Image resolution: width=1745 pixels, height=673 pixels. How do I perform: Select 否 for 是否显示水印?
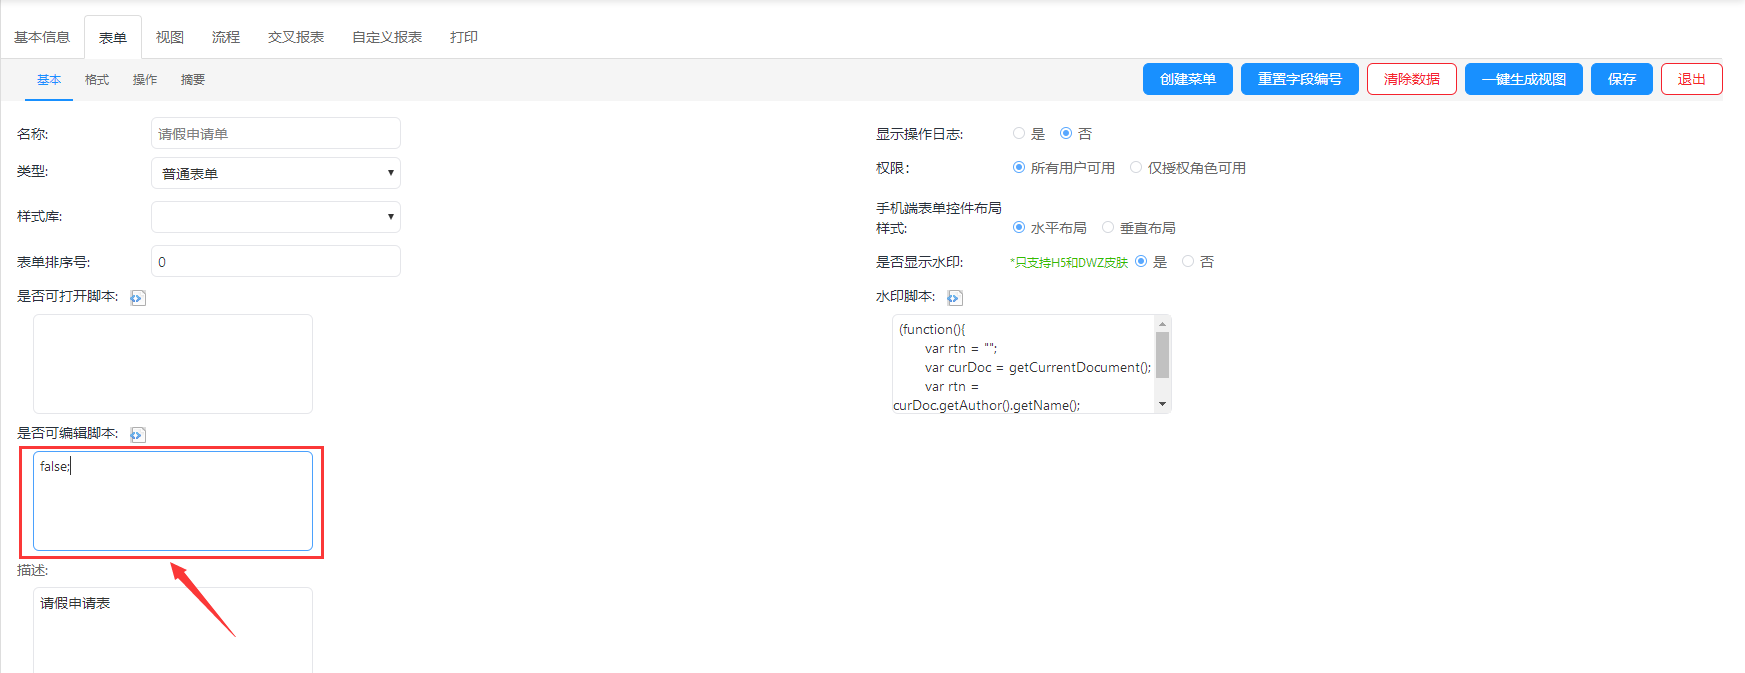1188,261
